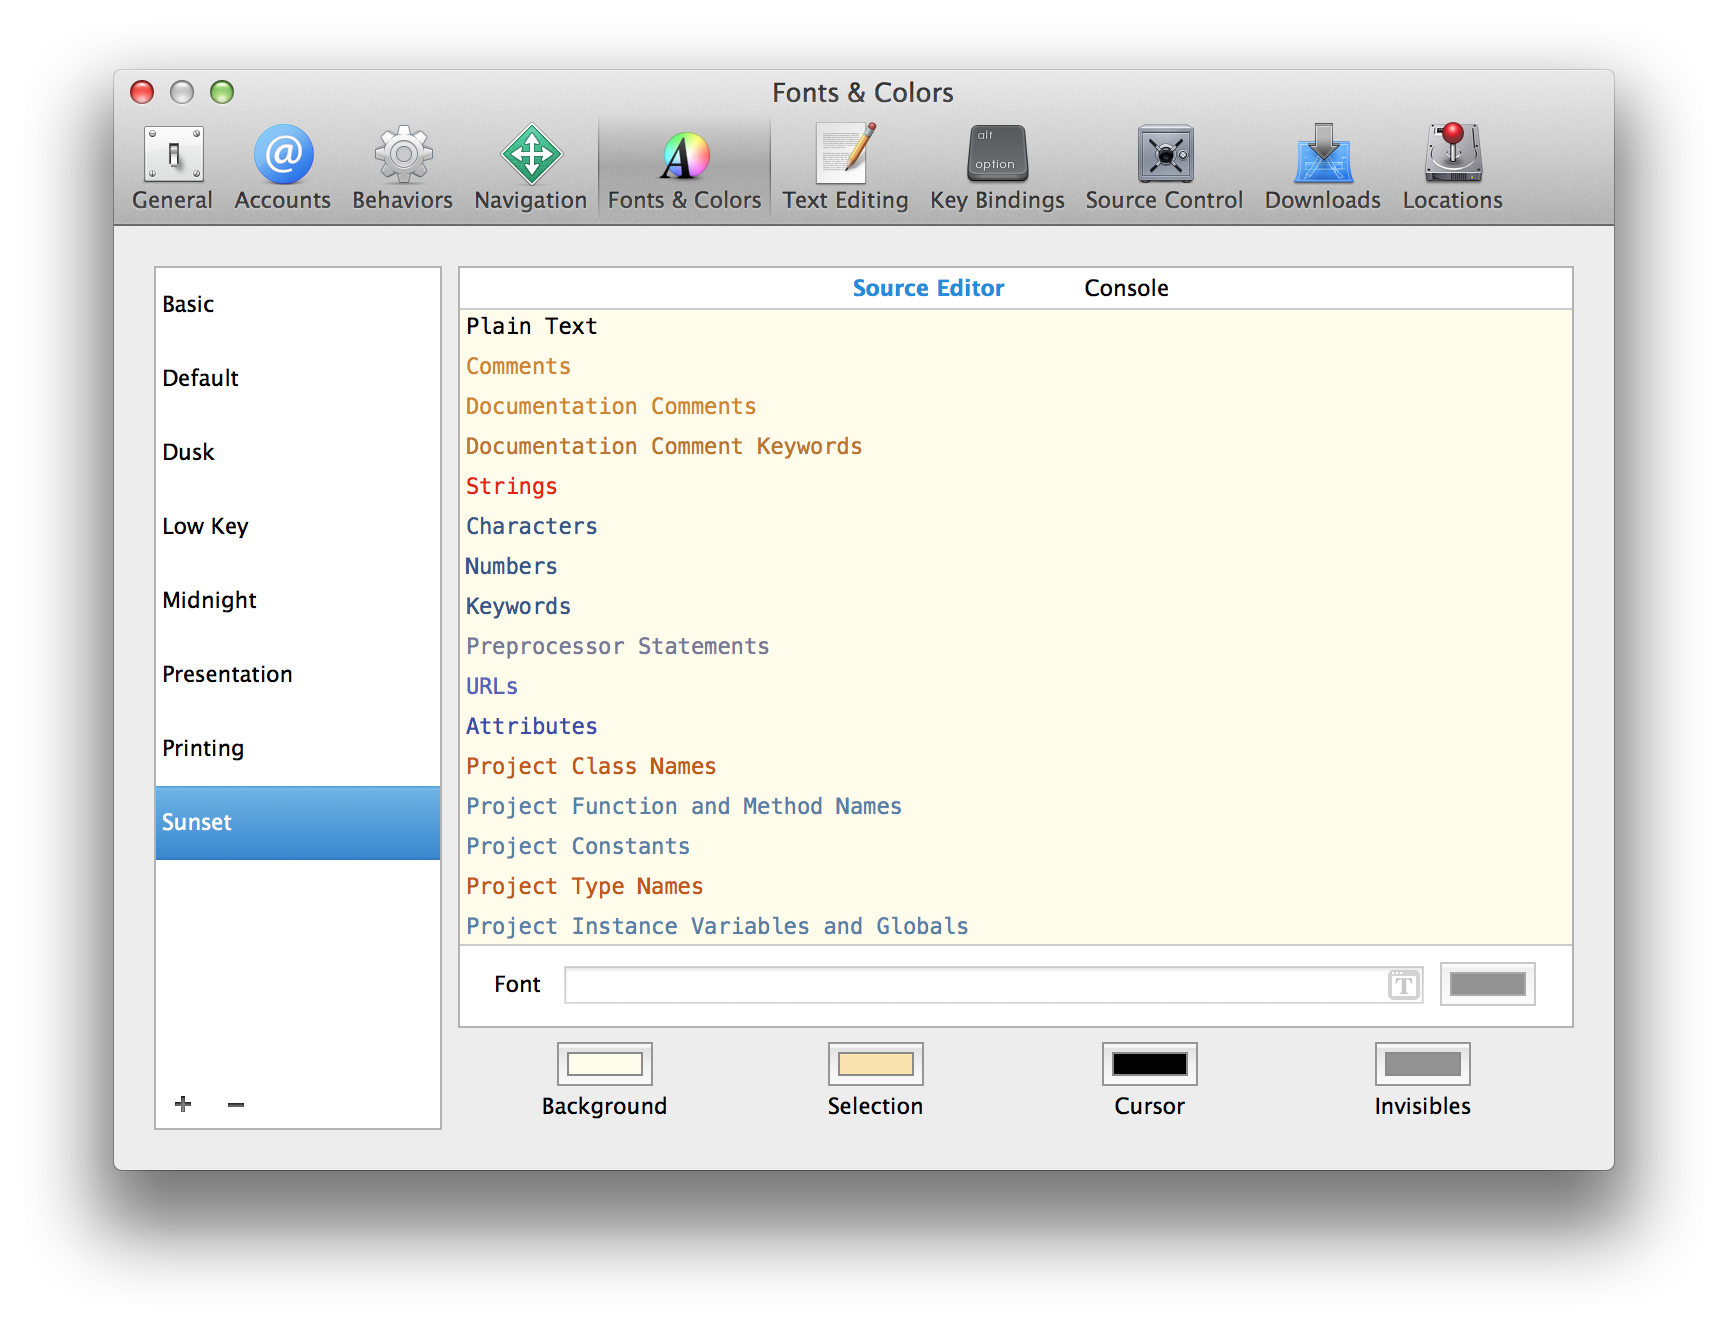This screenshot has width=1728, height=1328.
Task: Select the URLs syntax row
Action: tap(1015, 687)
